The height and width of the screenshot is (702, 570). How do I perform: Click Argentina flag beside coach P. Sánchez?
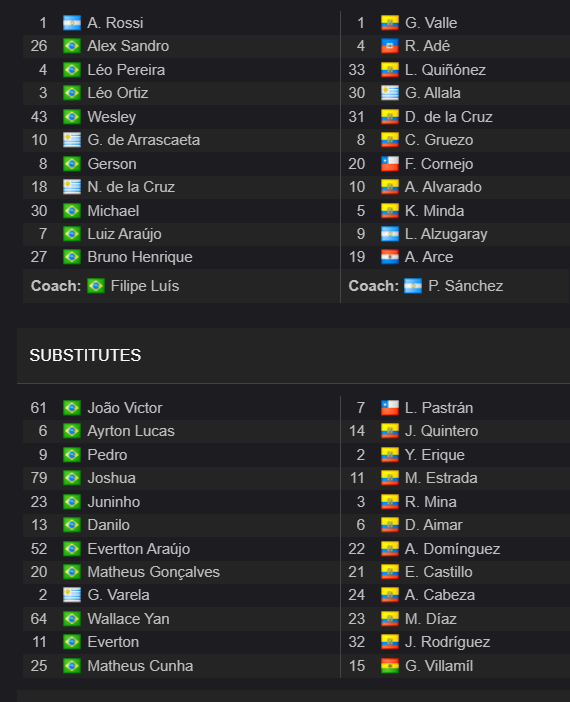click(x=413, y=286)
